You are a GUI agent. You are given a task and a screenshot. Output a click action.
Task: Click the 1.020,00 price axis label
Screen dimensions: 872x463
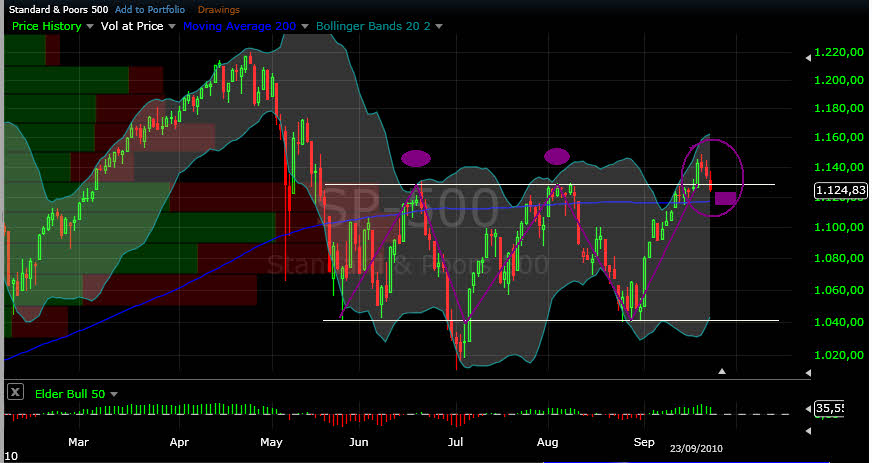(839, 355)
